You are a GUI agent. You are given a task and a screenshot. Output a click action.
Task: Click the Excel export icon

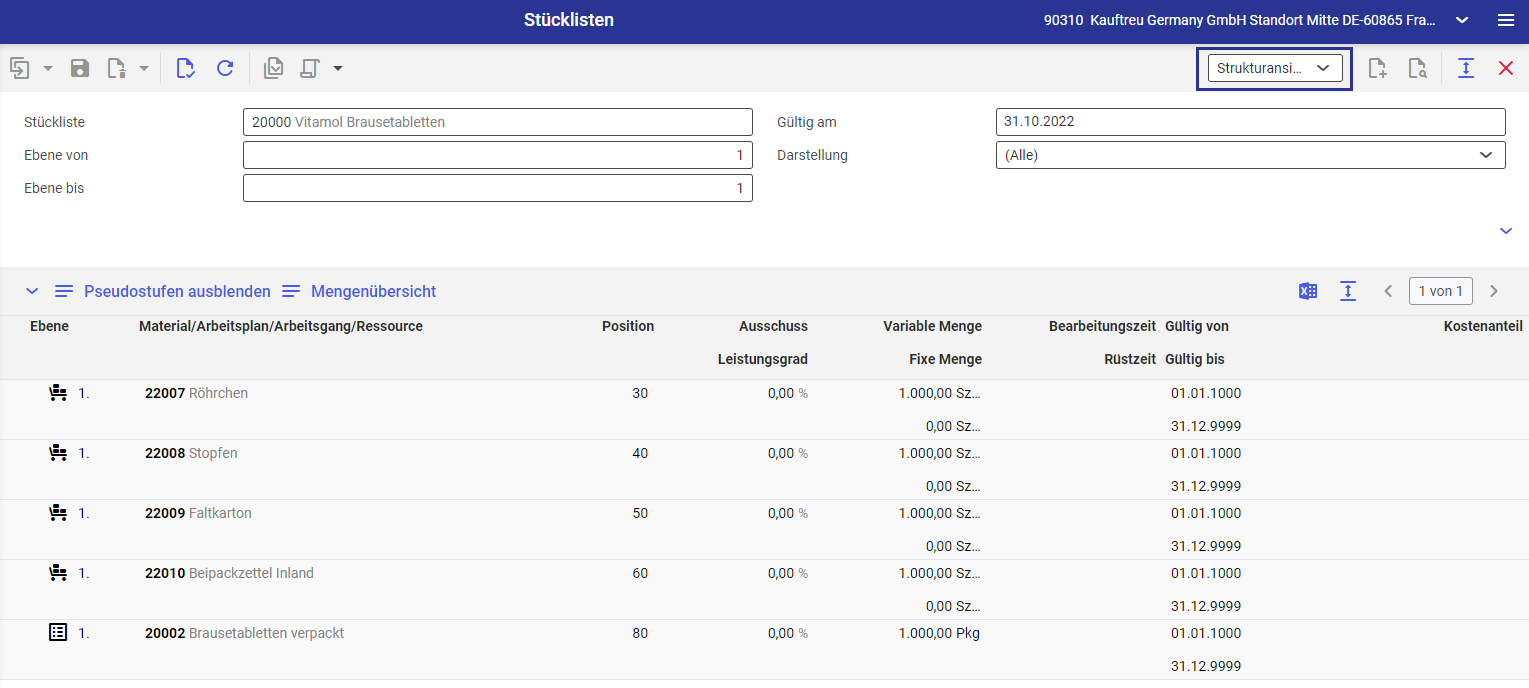click(x=1307, y=291)
